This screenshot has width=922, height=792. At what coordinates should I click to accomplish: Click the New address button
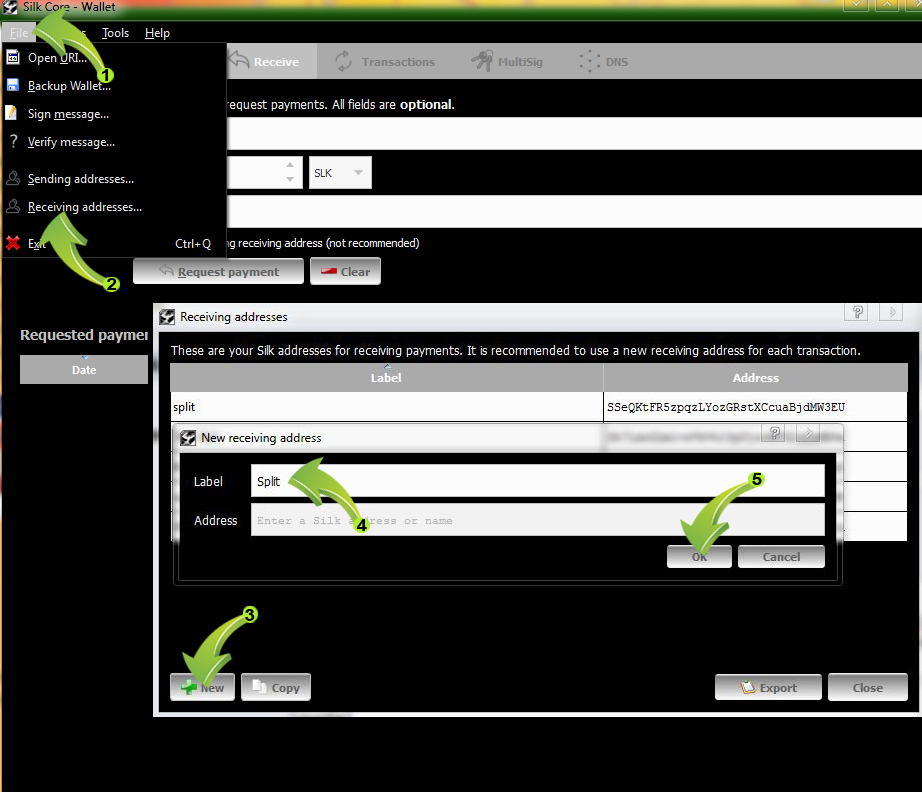click(202, 687)
